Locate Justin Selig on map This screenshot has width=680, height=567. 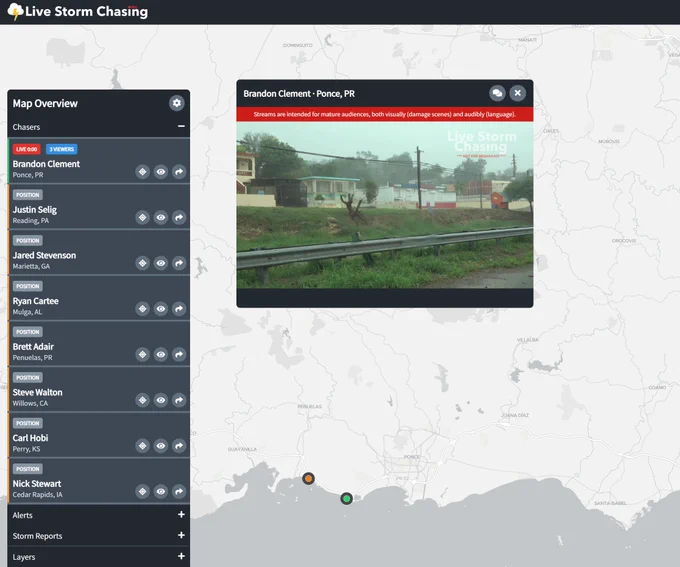click(142, 217)
